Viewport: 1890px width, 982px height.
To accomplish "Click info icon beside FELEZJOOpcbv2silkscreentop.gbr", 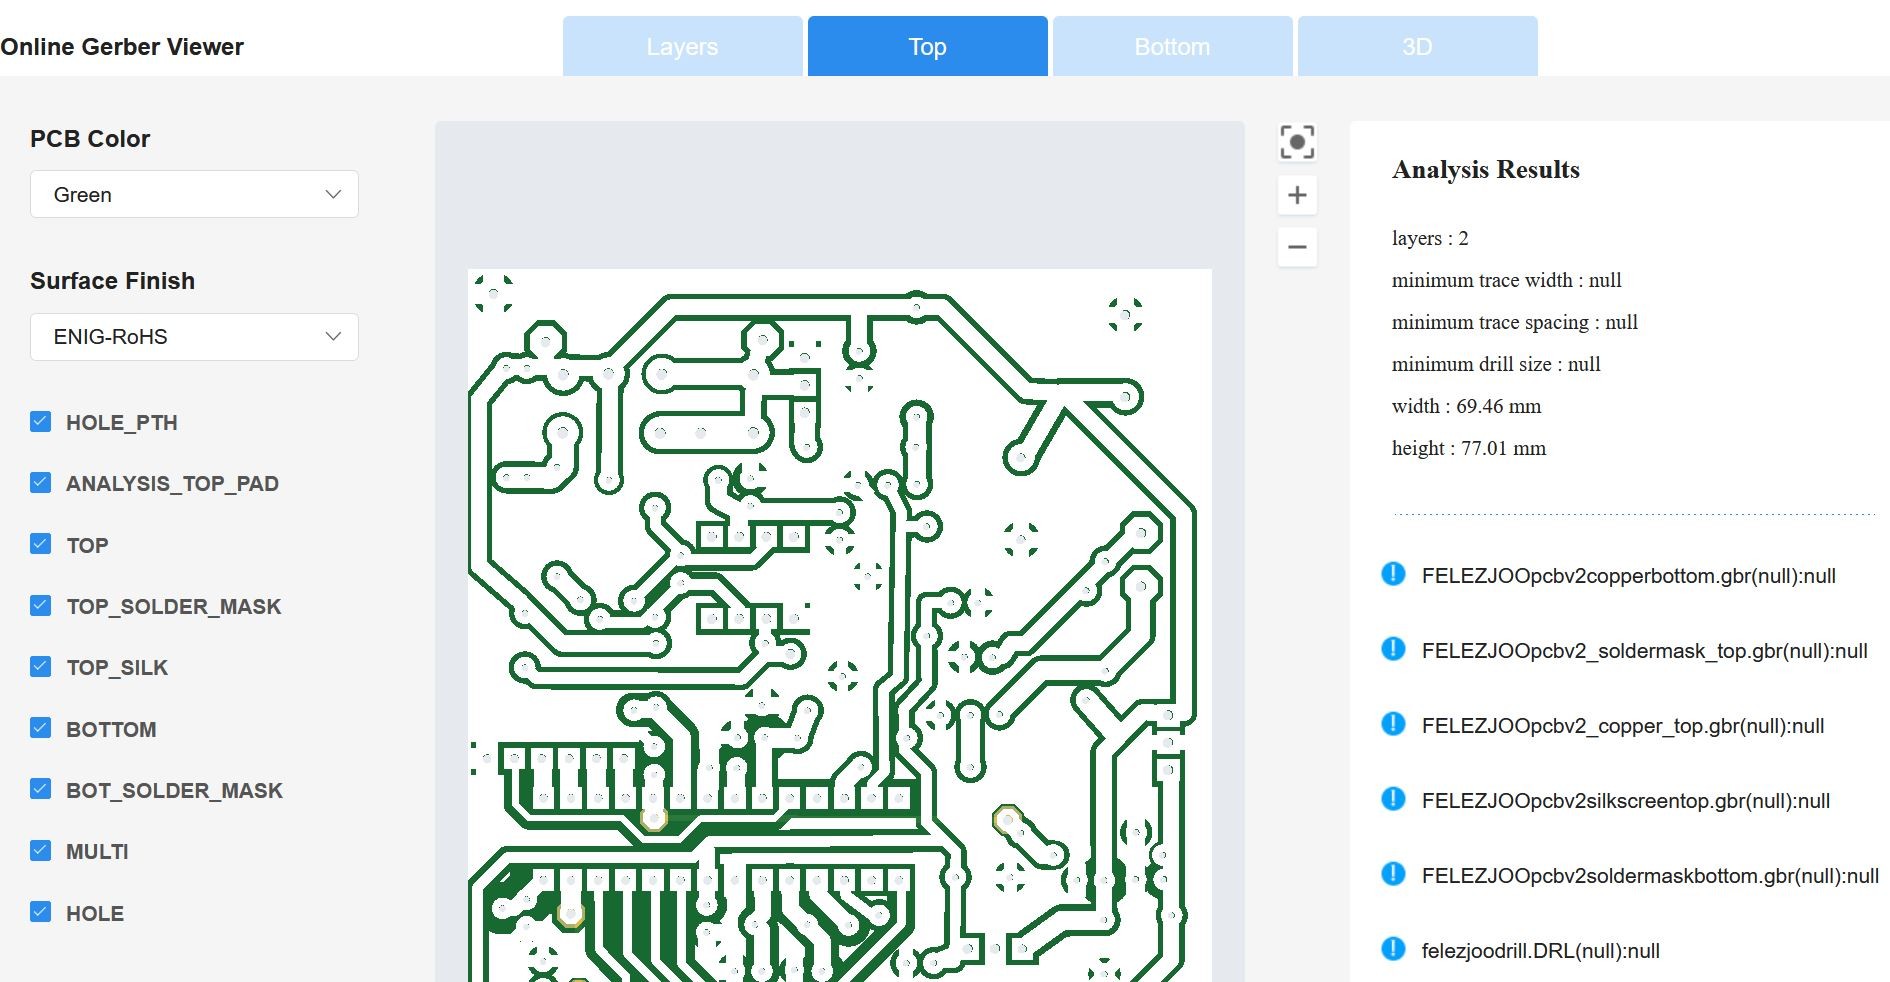I will 1393,799.
